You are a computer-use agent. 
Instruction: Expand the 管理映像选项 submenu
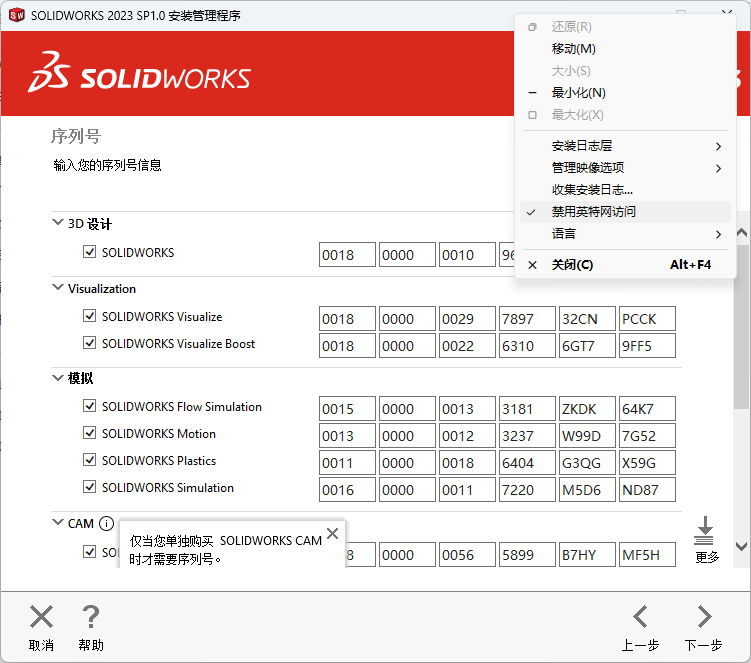(x=625, y=168)
